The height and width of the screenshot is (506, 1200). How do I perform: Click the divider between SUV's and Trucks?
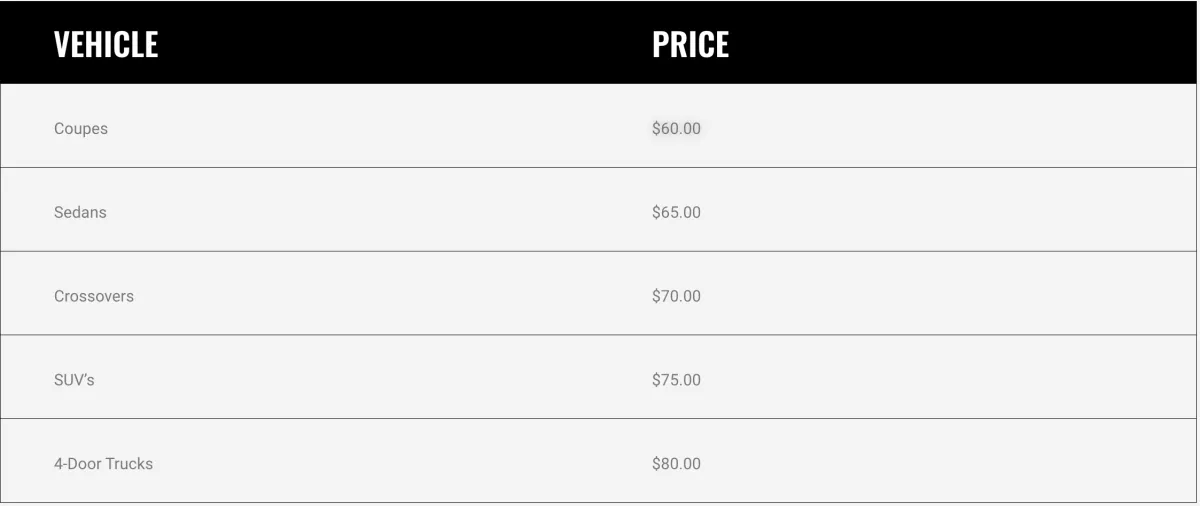[598, 418]
